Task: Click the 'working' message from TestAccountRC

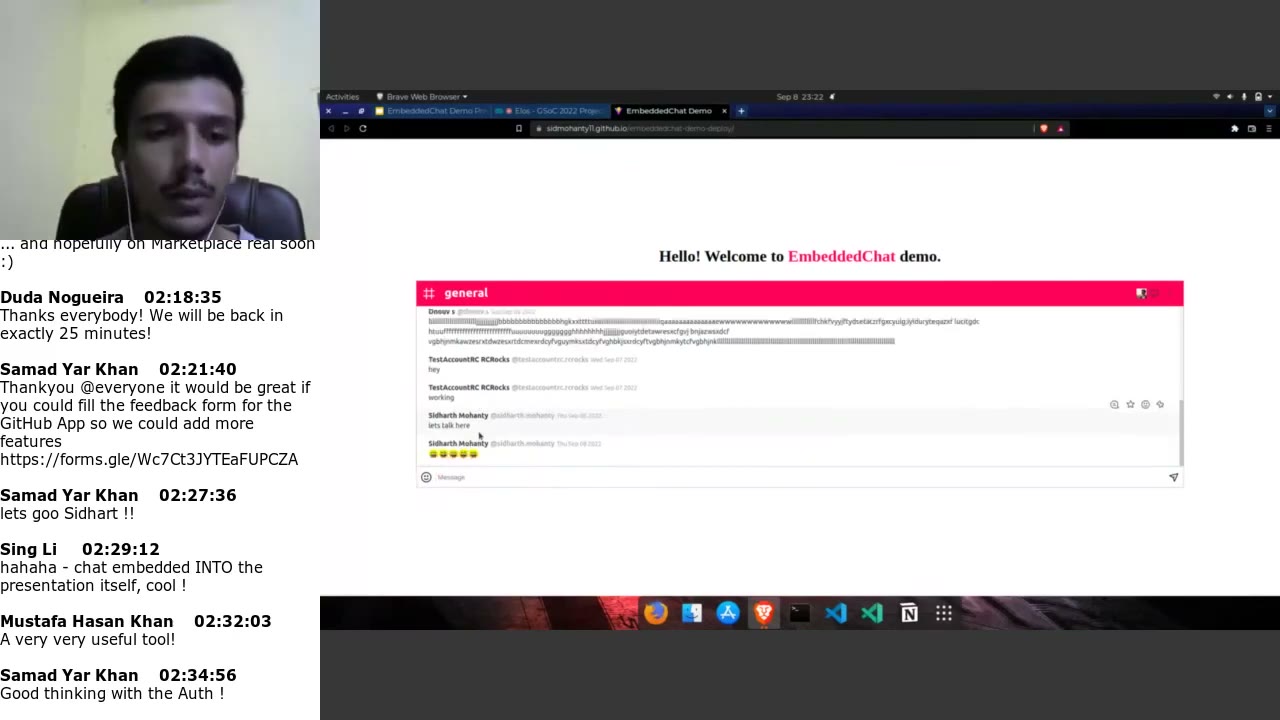Action: (441, 397)
